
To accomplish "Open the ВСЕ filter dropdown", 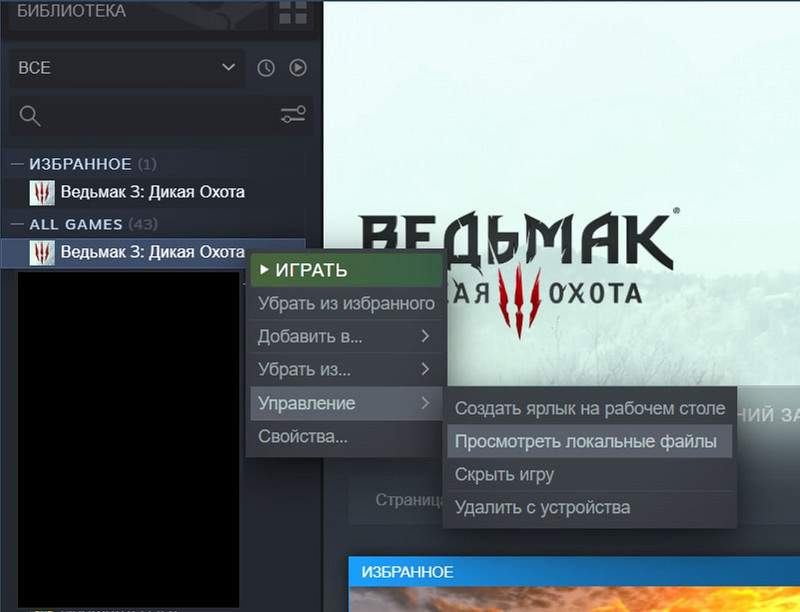I will pyautogui.click(x=127, y=68).
